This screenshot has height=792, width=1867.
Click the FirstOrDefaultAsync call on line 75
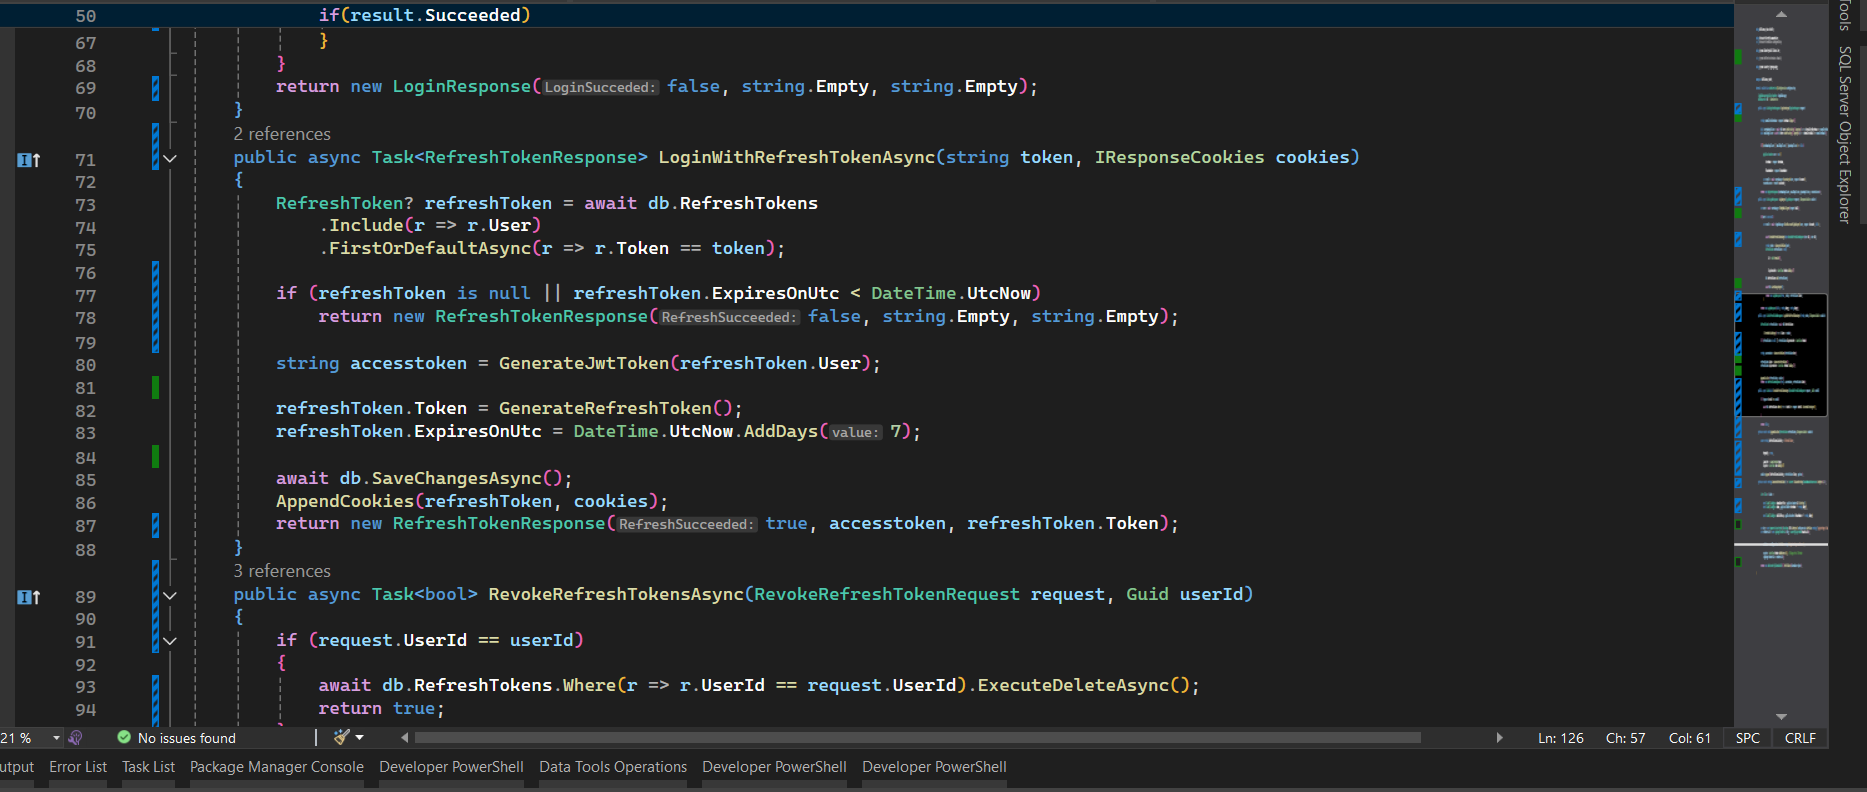click(x=430, y=248)
